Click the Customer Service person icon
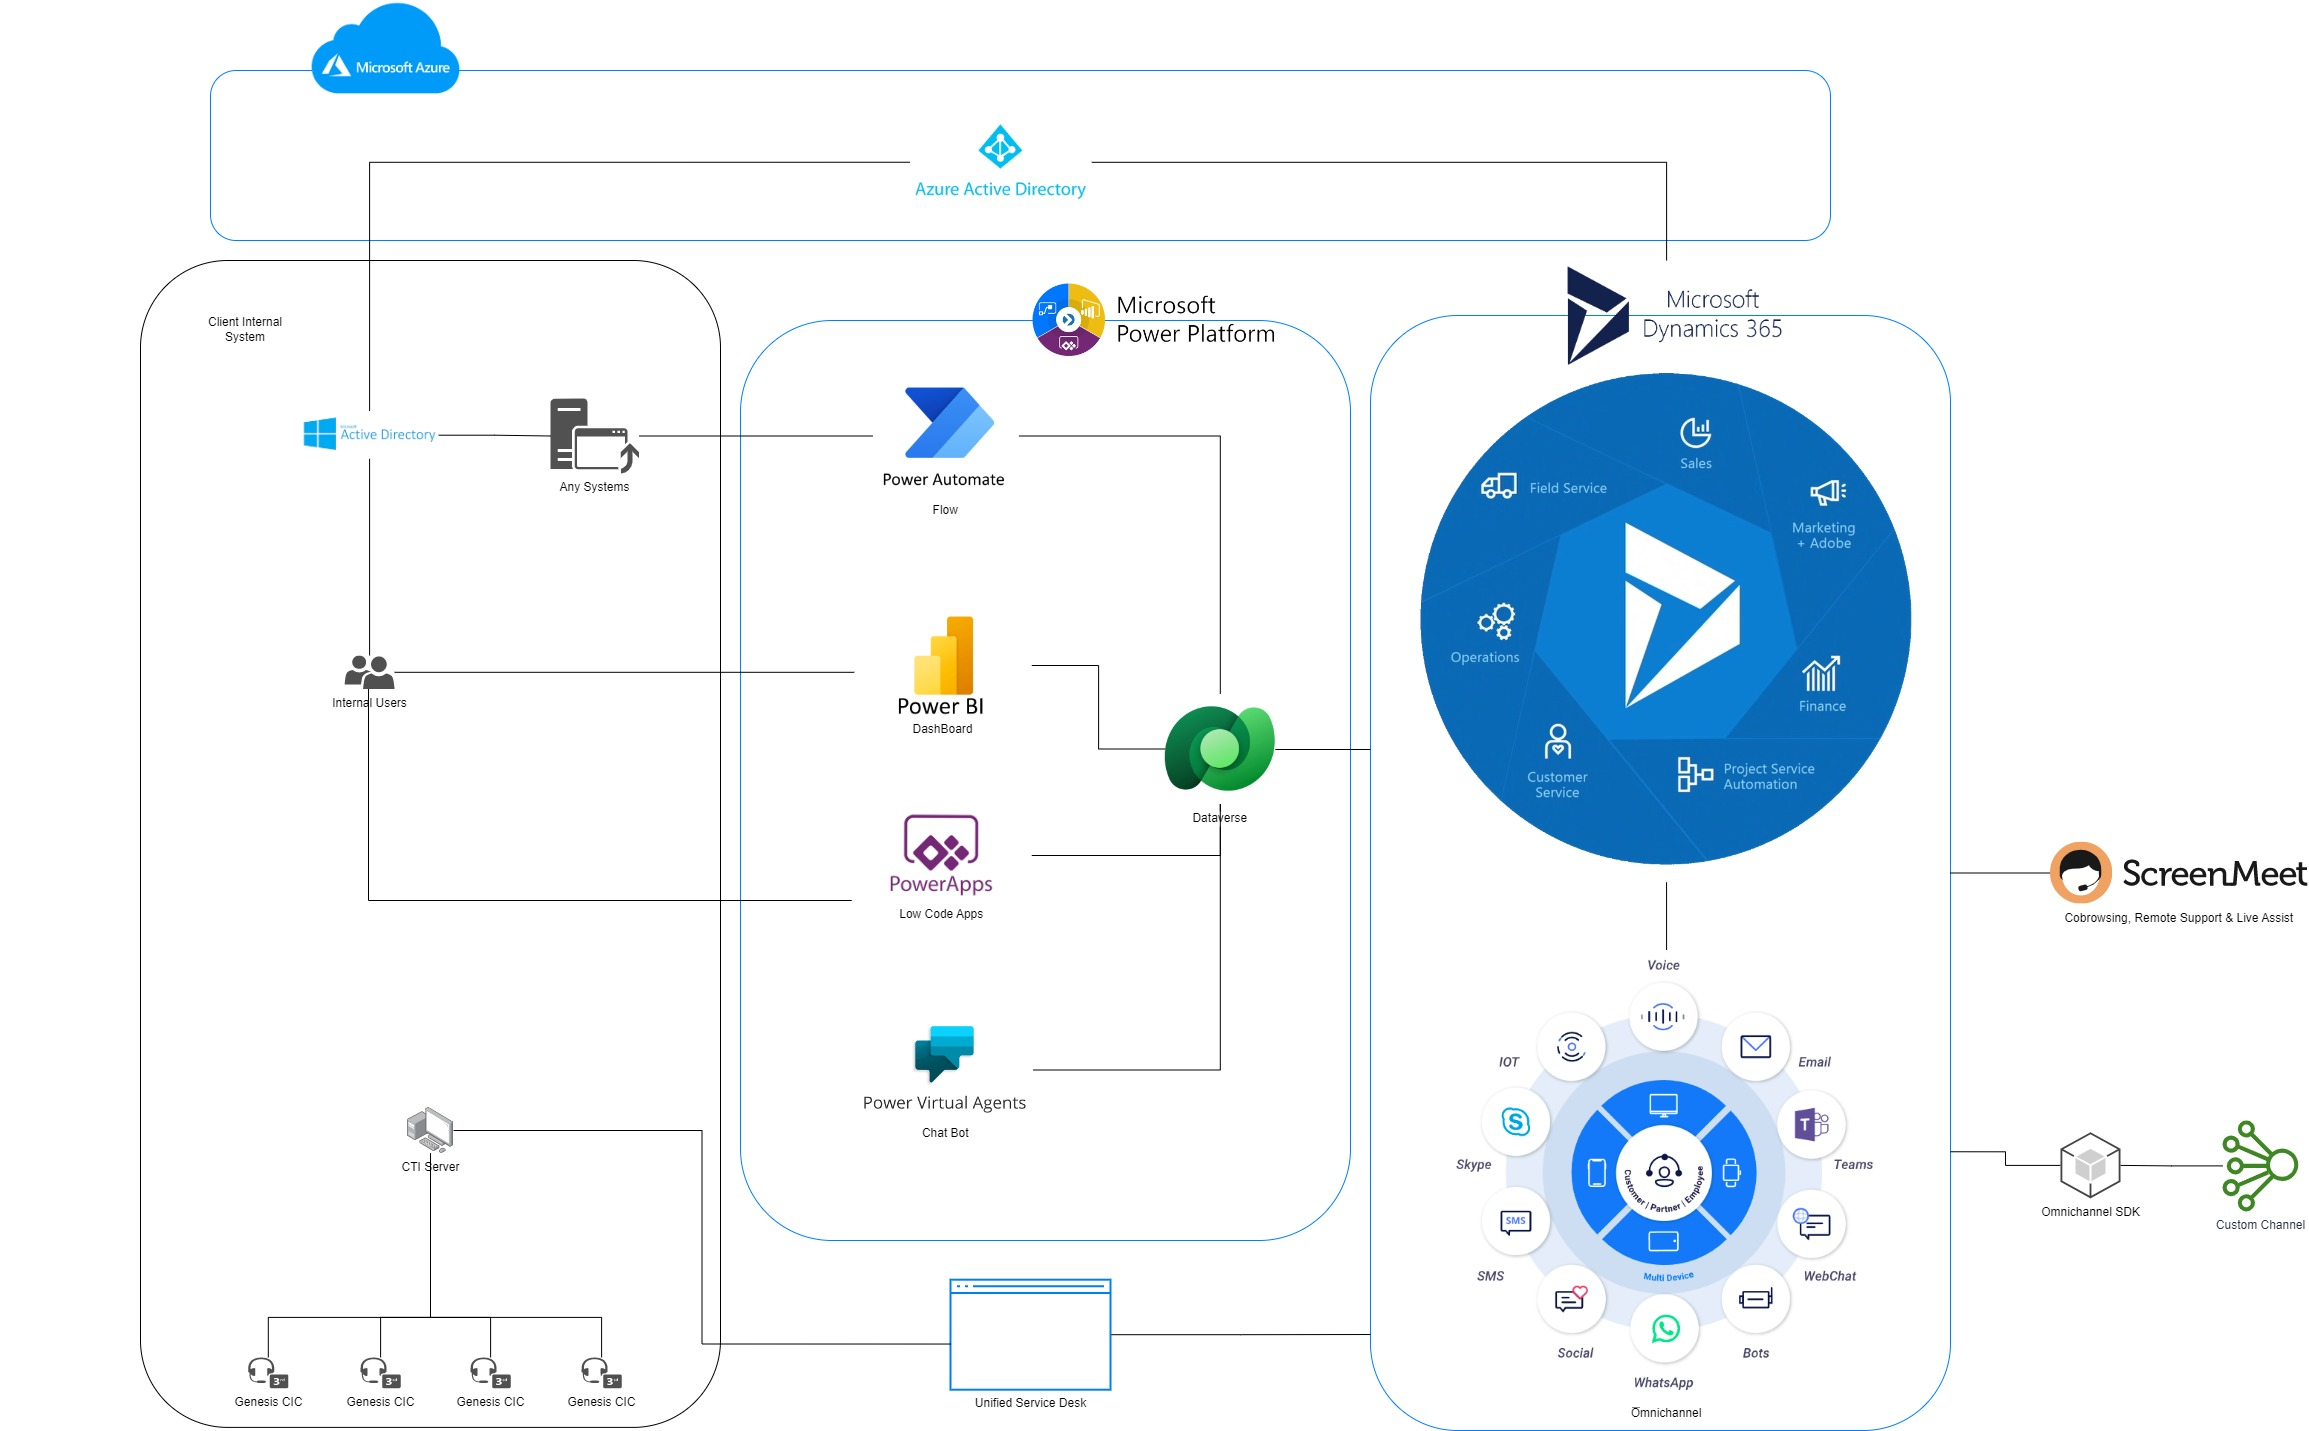Image resolution: width=2309 pixels, height=1431 pixels. click(1558, 742)
